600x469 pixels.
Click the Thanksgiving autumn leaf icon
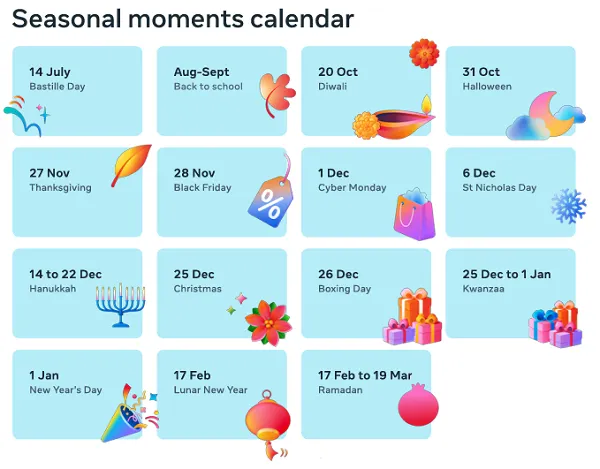pos(131,165)
